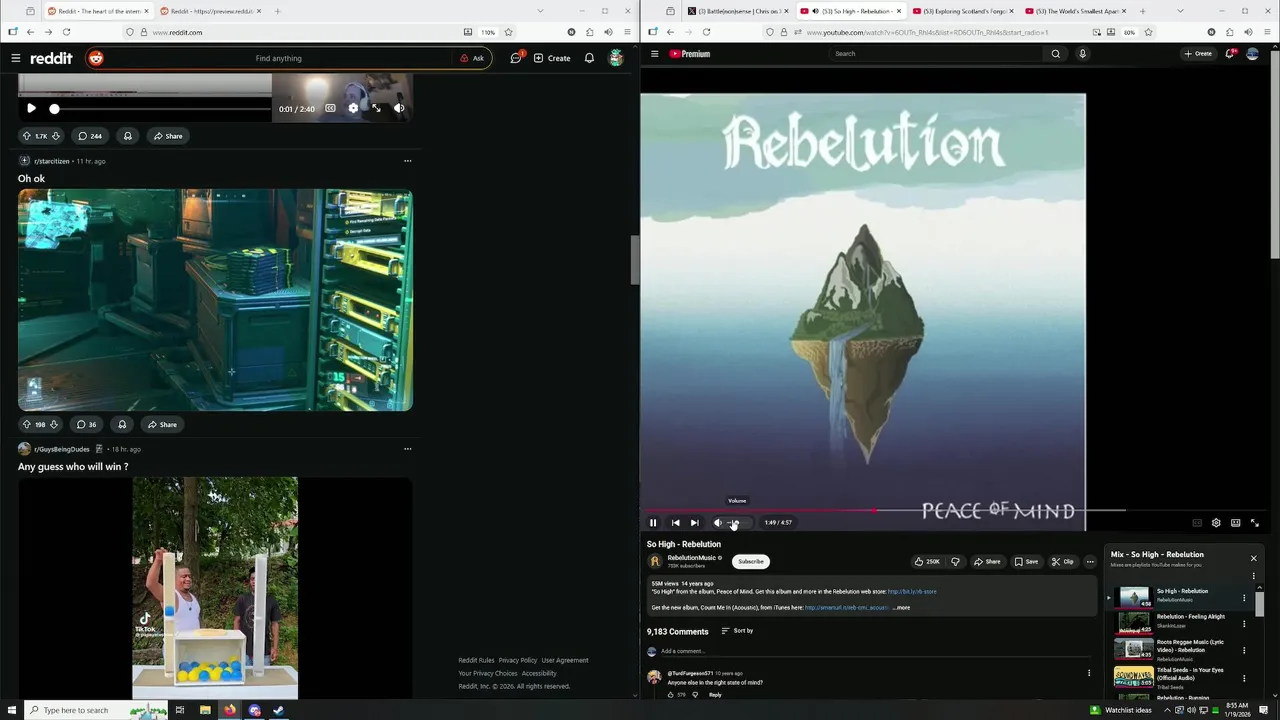Mute the Reddit video player volume

point(399,108)
